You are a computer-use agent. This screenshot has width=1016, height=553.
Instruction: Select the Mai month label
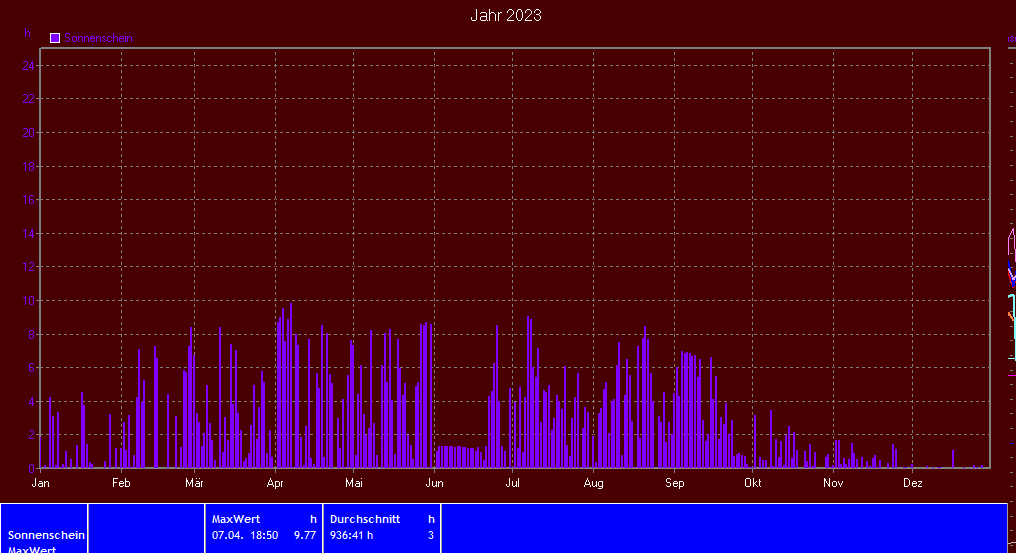(353, 483)
